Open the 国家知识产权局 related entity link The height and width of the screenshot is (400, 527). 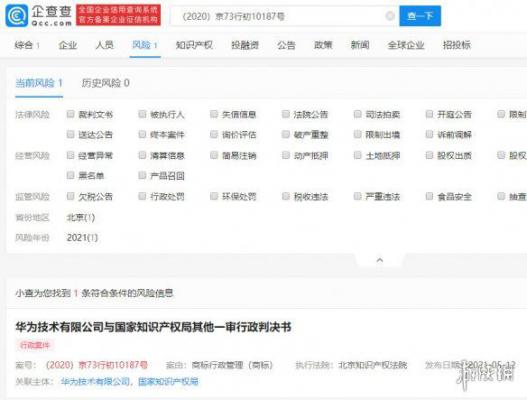tap(168, 382)
